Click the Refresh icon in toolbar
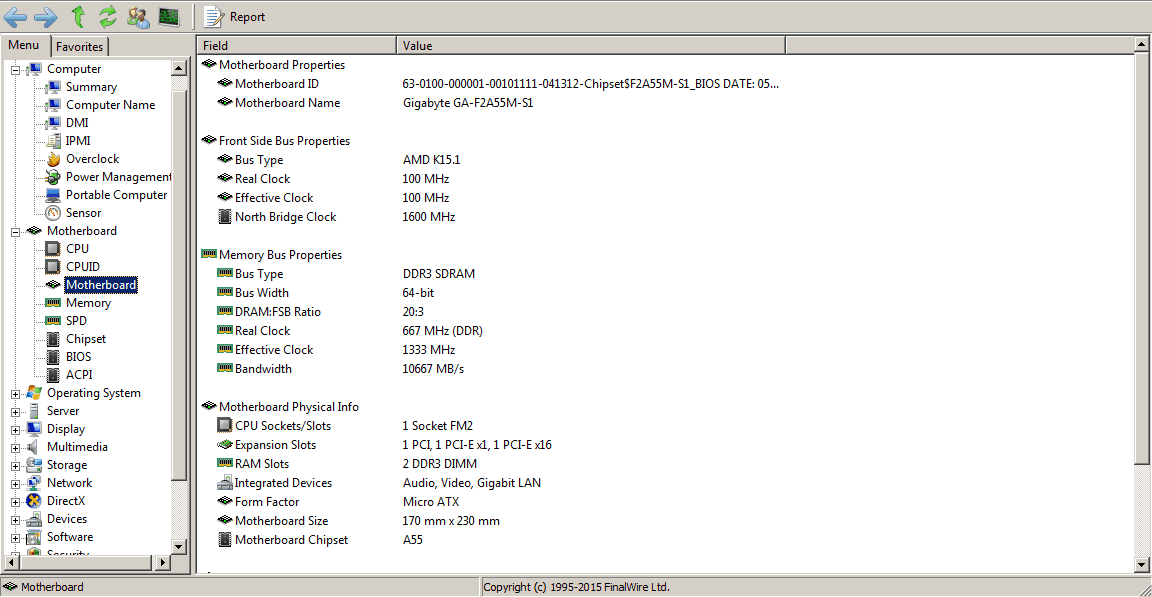1152x597 pixels. coord(107,16)
